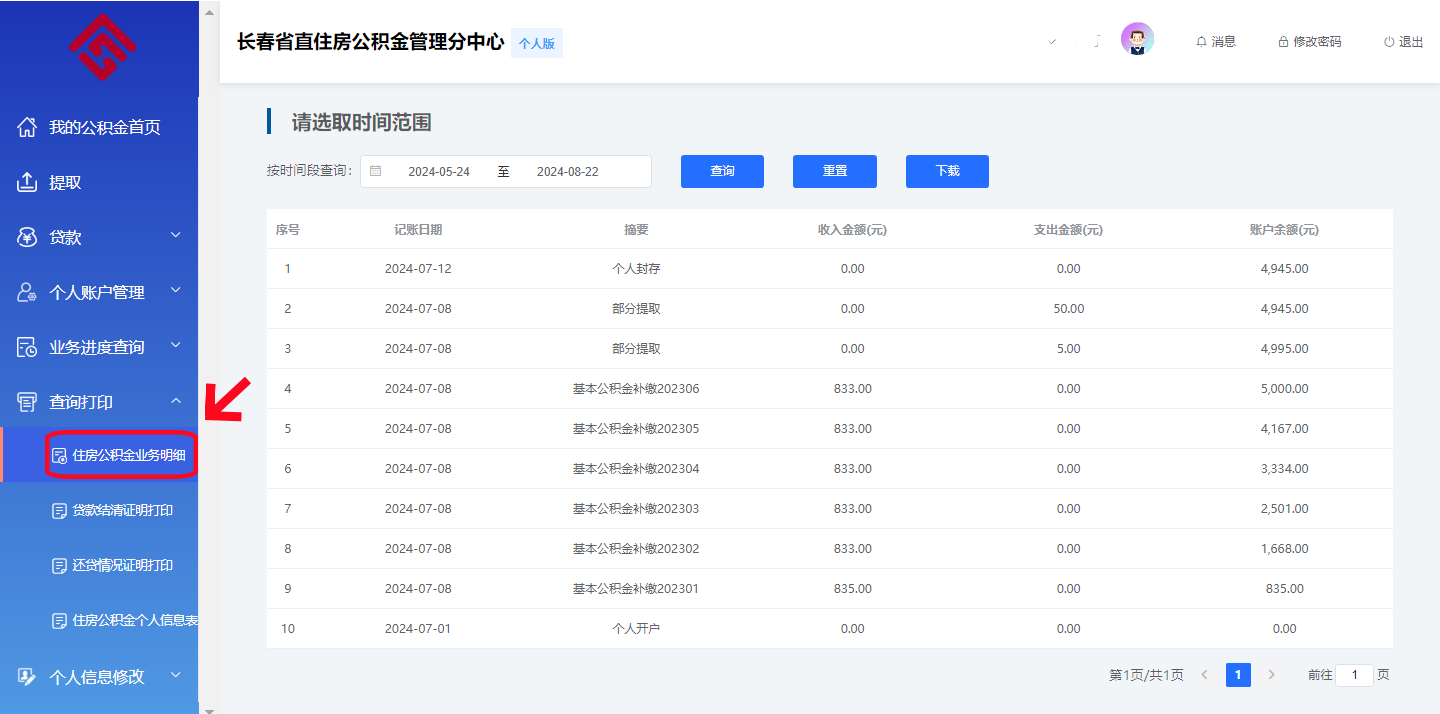Expand the 个人账户管理 chevron
Viewport: 1440px width, 714px height.
(x=176, y=290)
